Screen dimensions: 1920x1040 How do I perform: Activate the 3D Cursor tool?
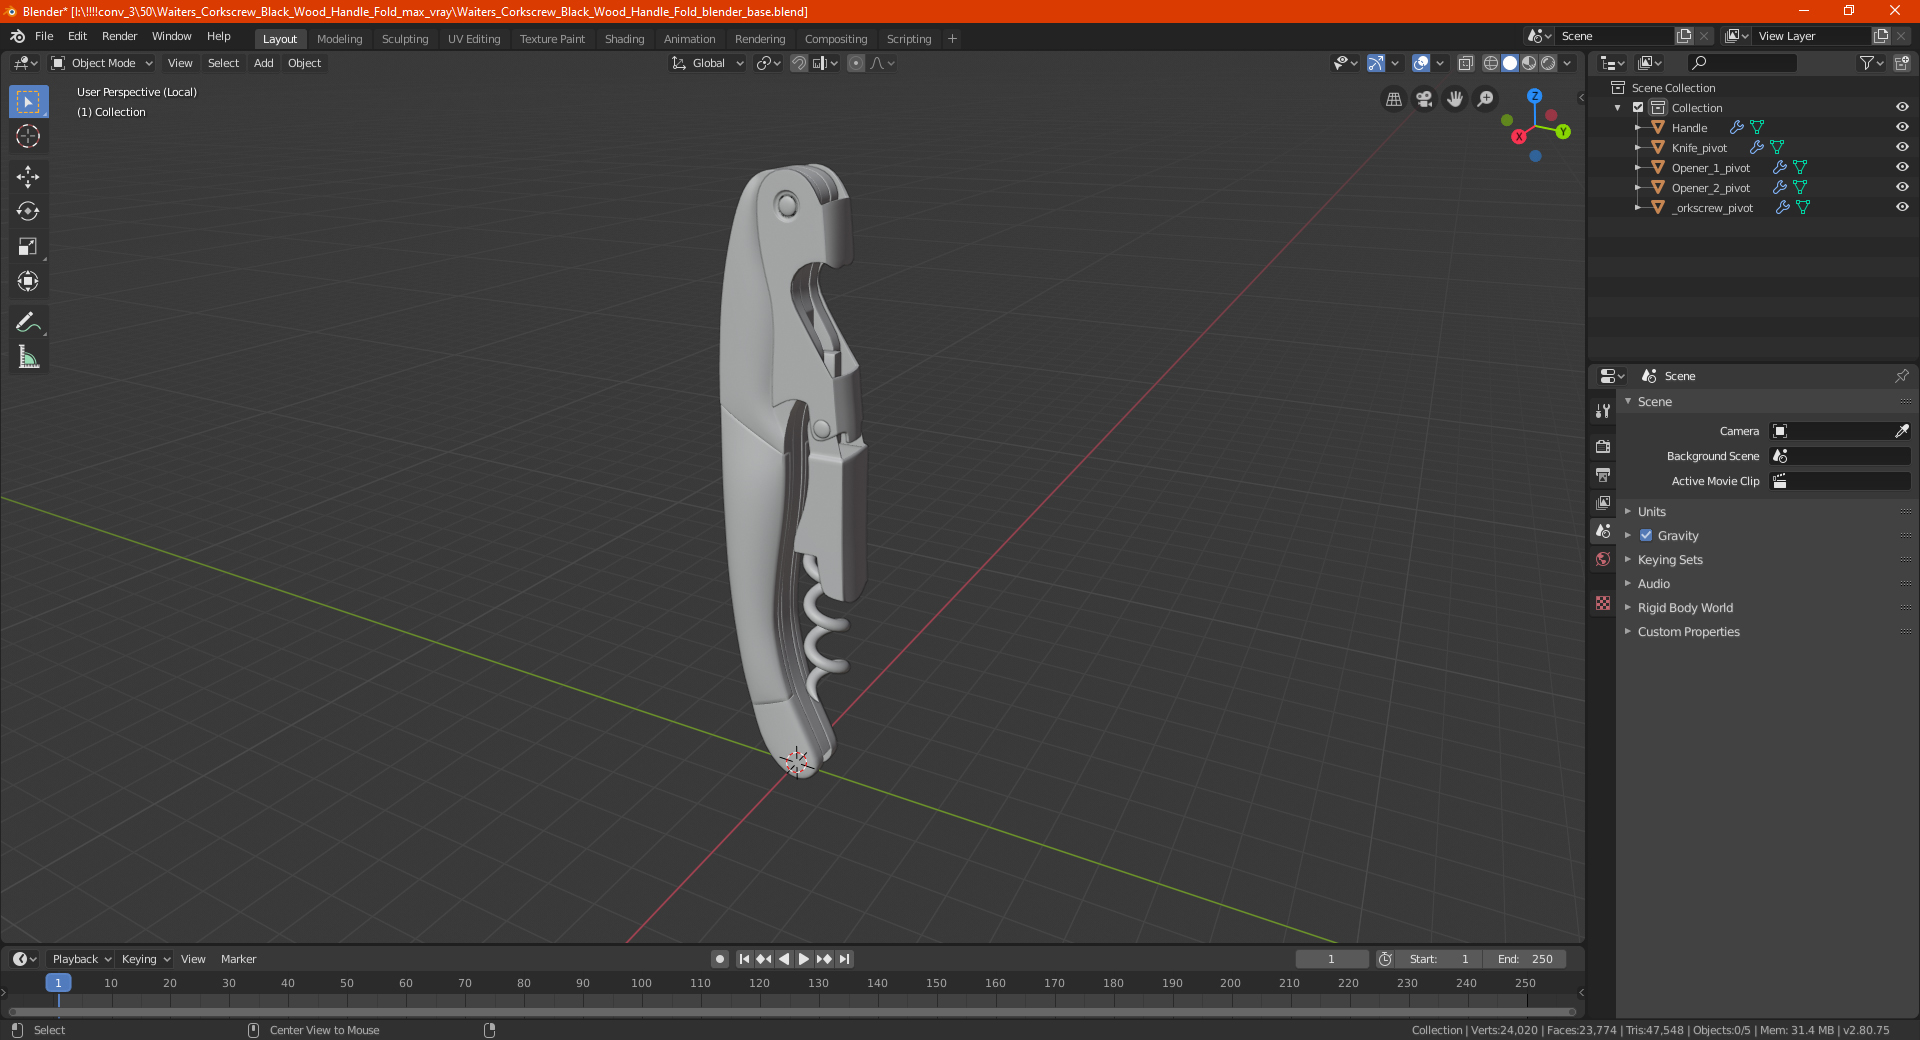tap(28, 137)
